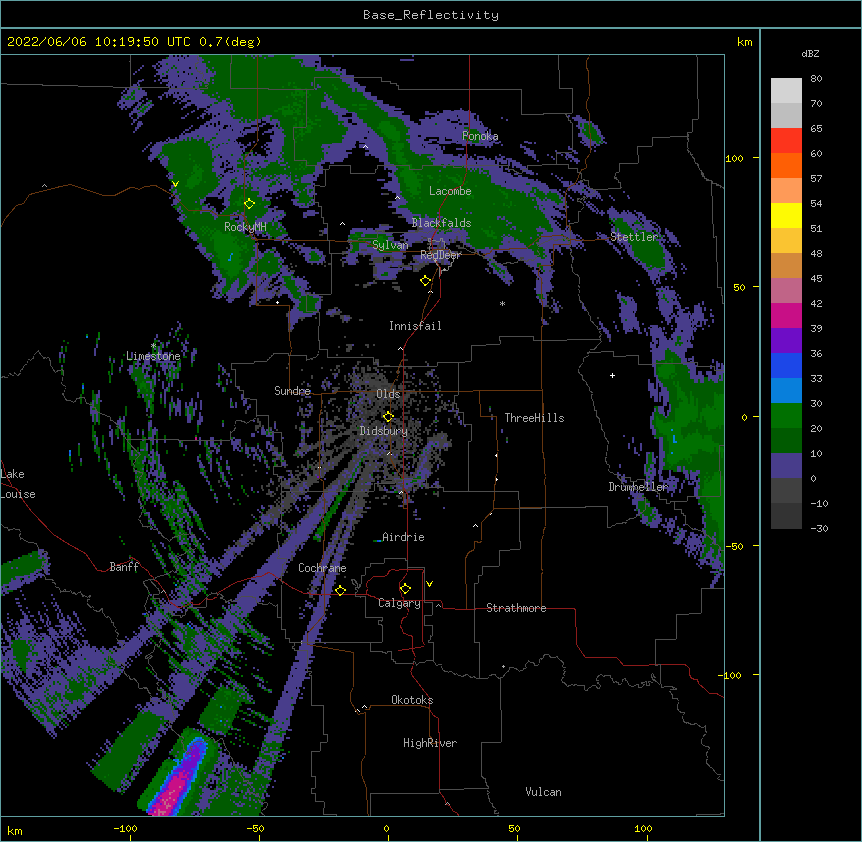Click the yellow diamond marker south of RedDeer
Viewport: 862px width, 842px height.
click(x=426, y=281)
